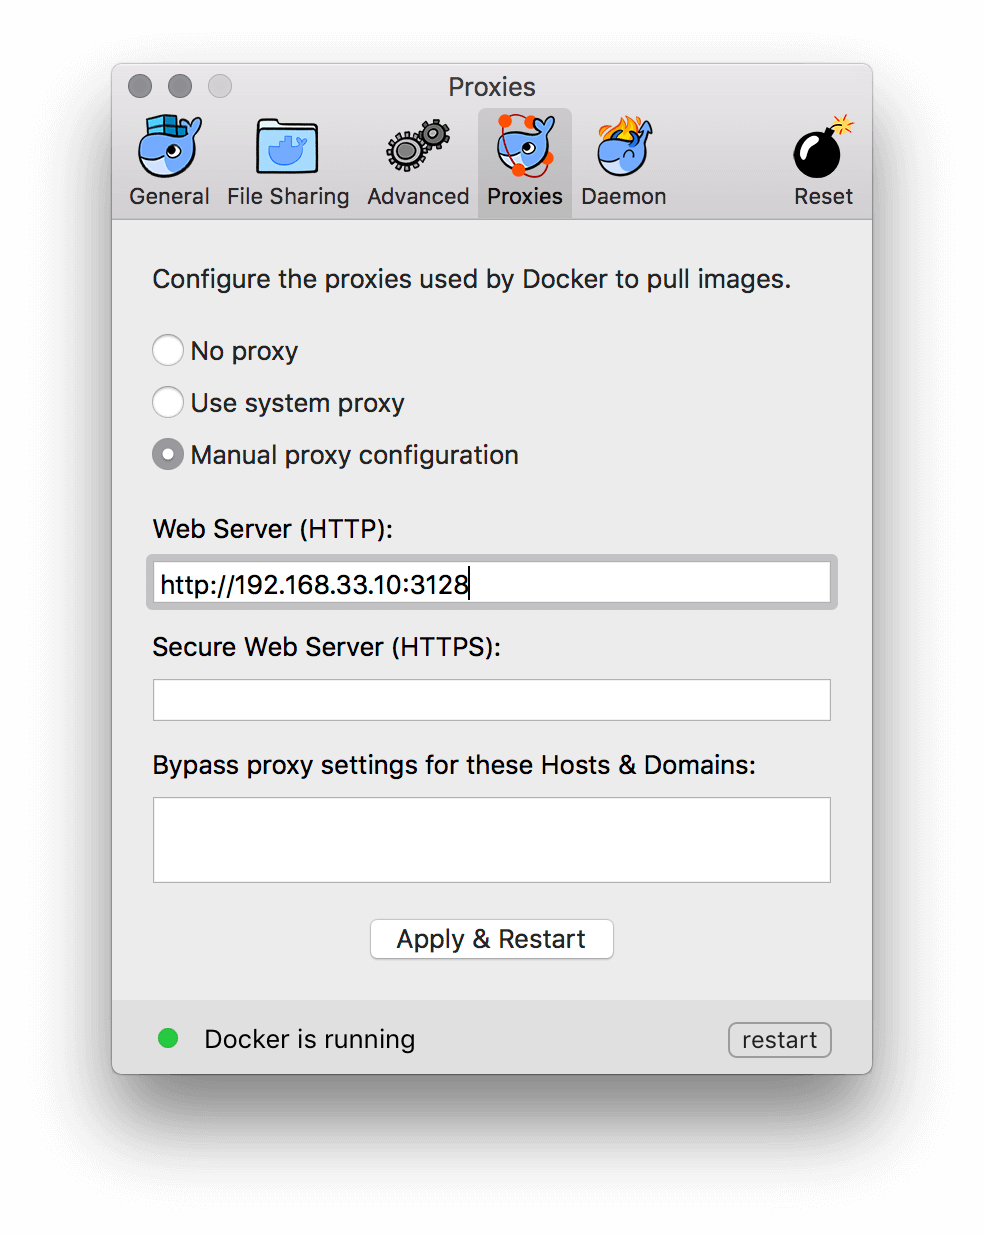Focus the Bypass proxy Hosts & Domains box
This screenshot has height=1234, width=984.
click(x=492, y=840)
